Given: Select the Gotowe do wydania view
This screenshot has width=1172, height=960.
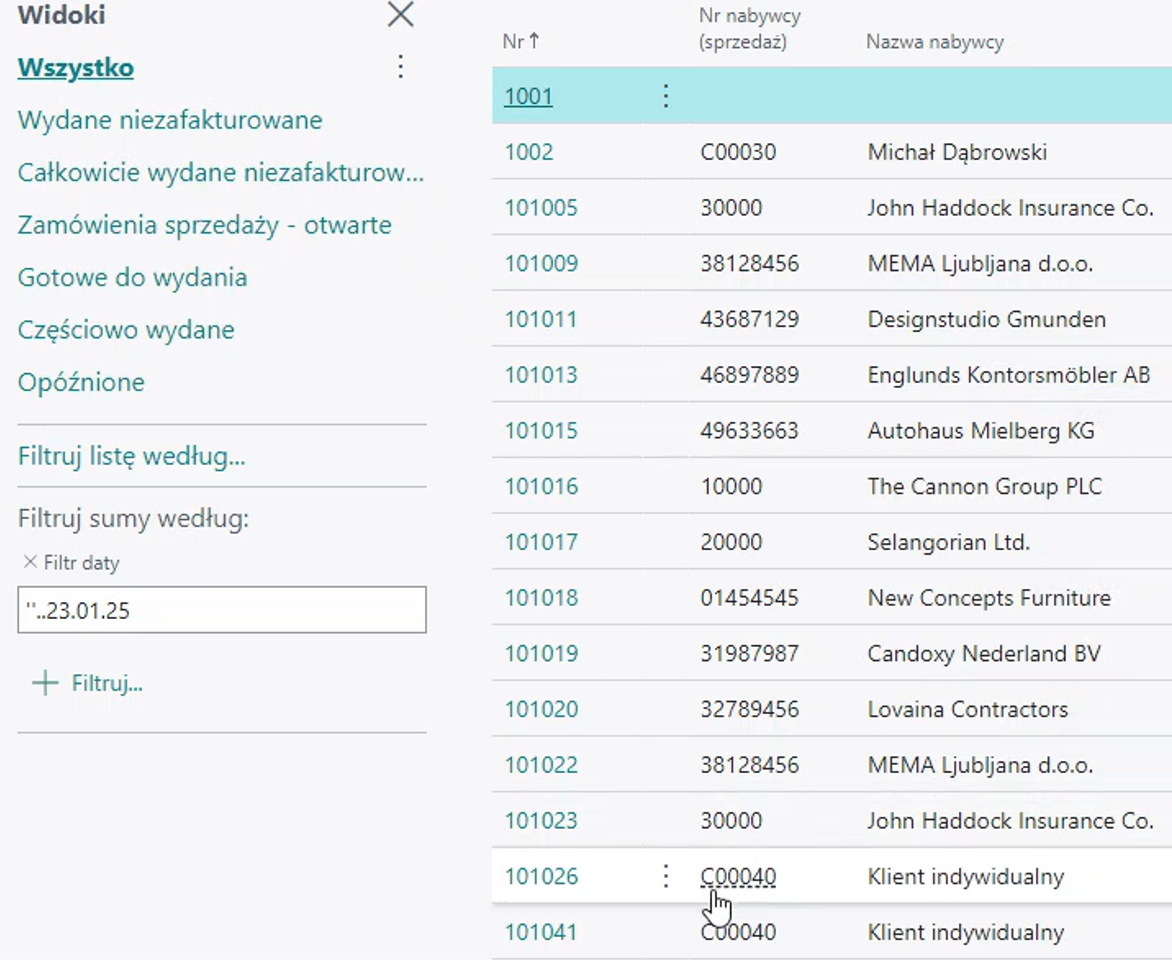Looking at the screenshot, I should pyautogui.click(x=132, y=277).
